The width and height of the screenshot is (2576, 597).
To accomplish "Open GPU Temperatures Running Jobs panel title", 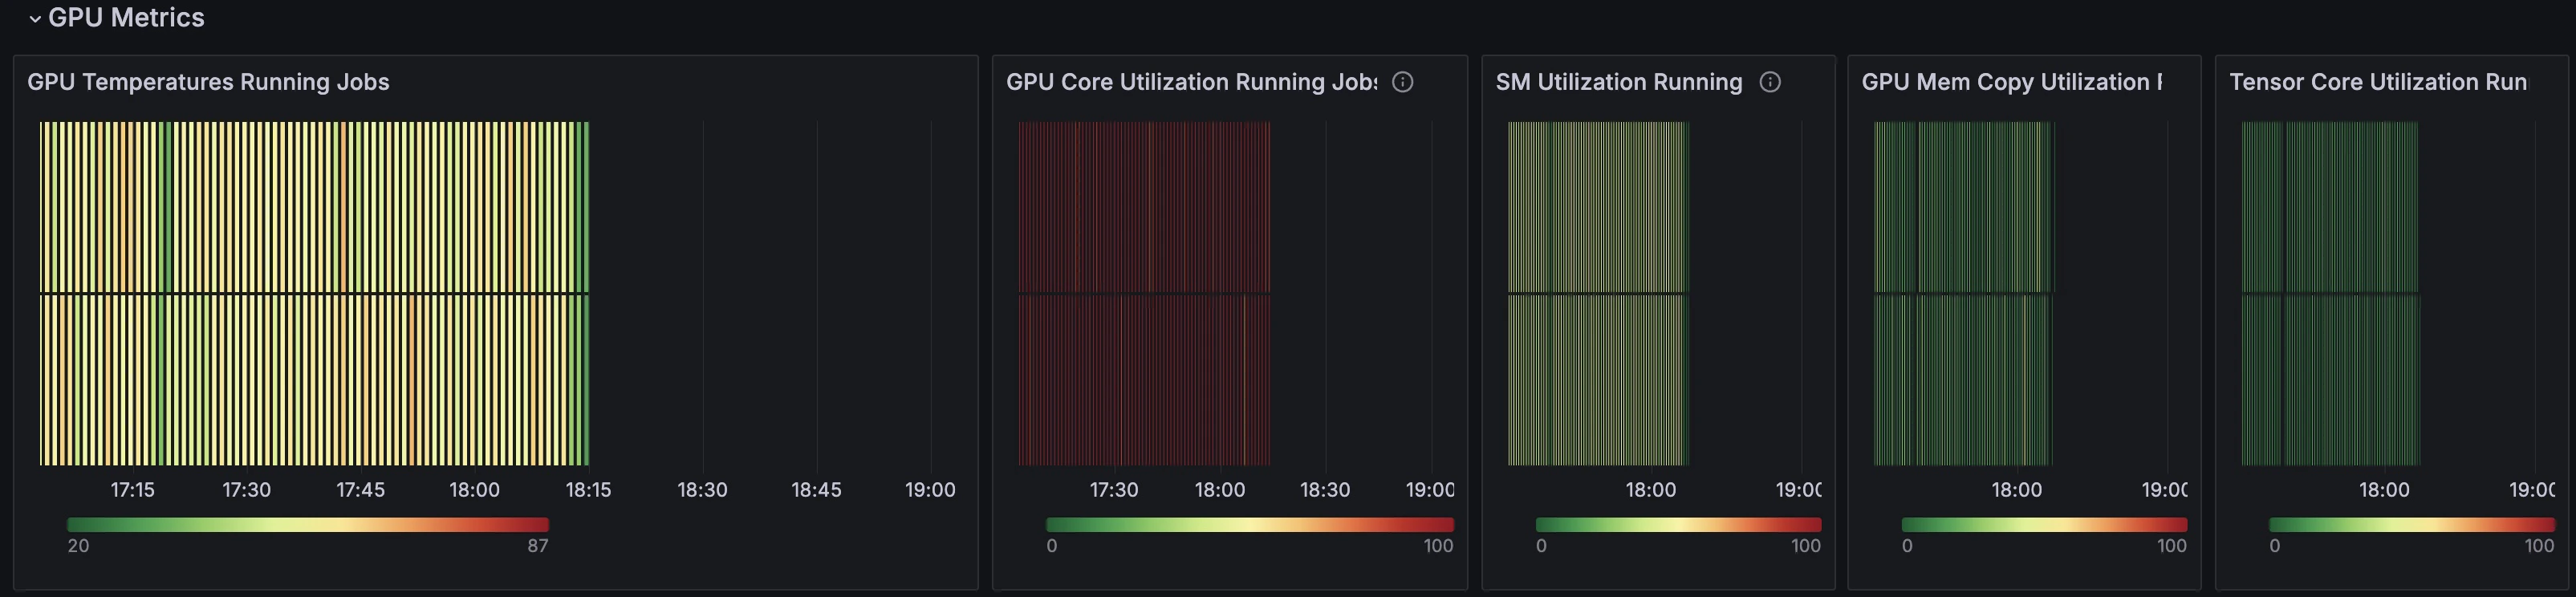I will point(208,82).
